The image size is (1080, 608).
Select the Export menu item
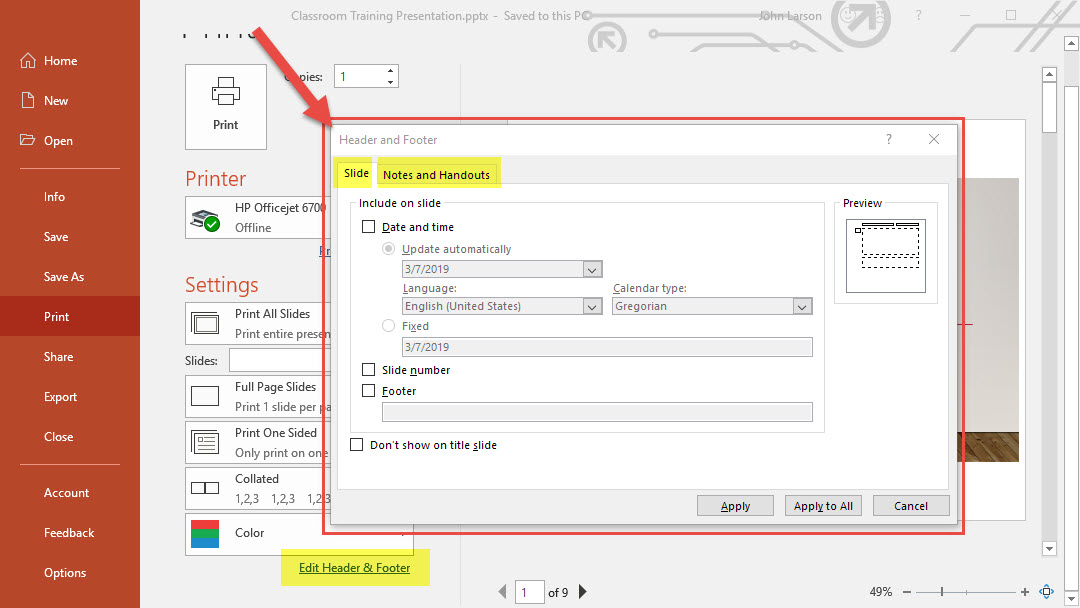click(60, 397)
